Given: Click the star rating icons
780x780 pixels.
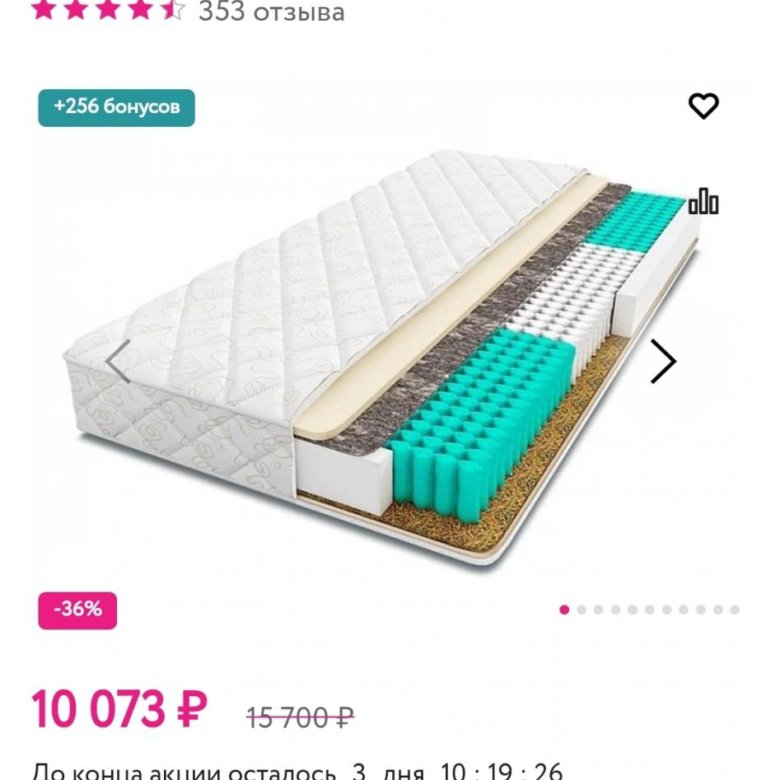Looking at the screenshot, I should point(108,11).
